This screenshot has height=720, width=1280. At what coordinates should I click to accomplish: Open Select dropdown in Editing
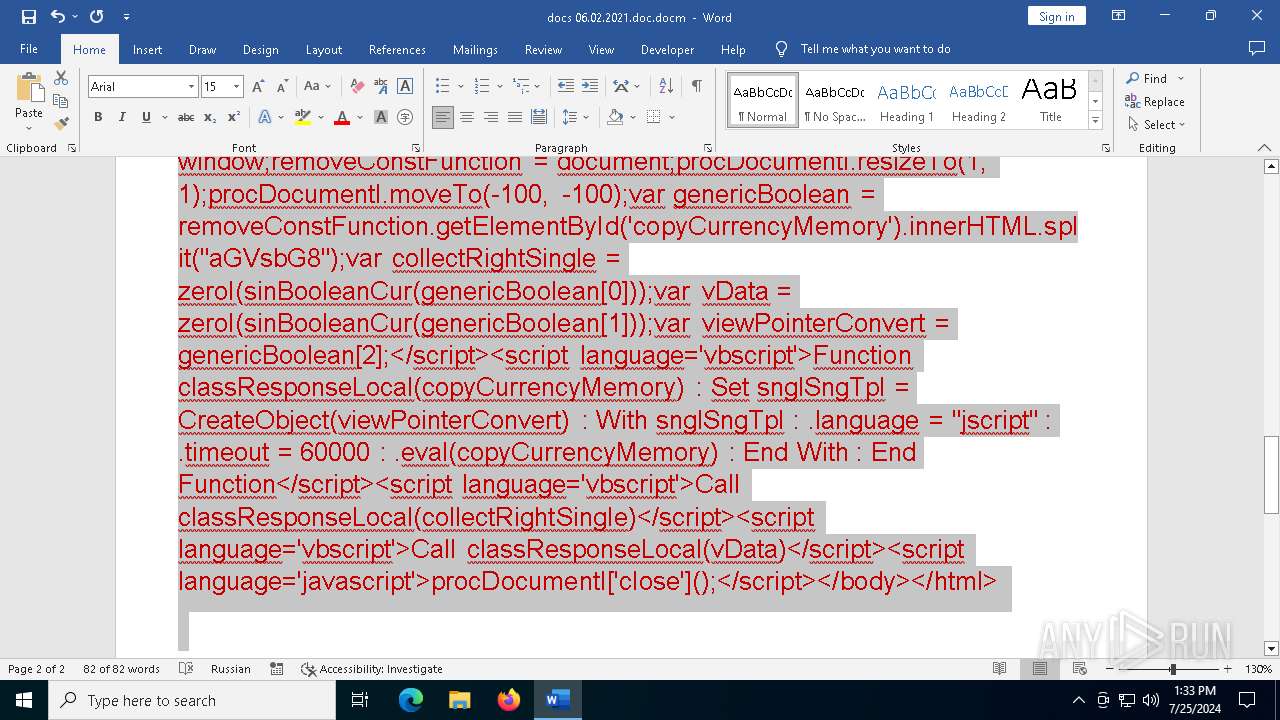[x=1157, y=125]
